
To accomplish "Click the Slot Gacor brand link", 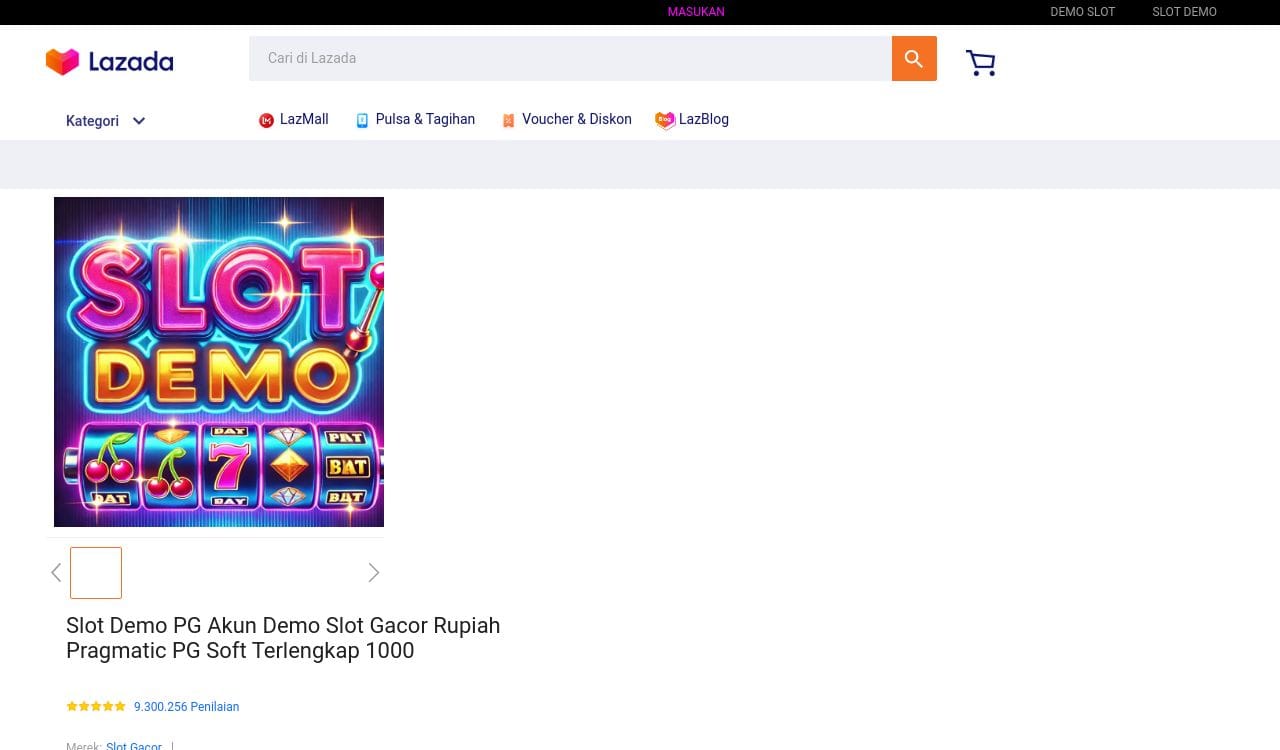I will [x=134, y=746].
